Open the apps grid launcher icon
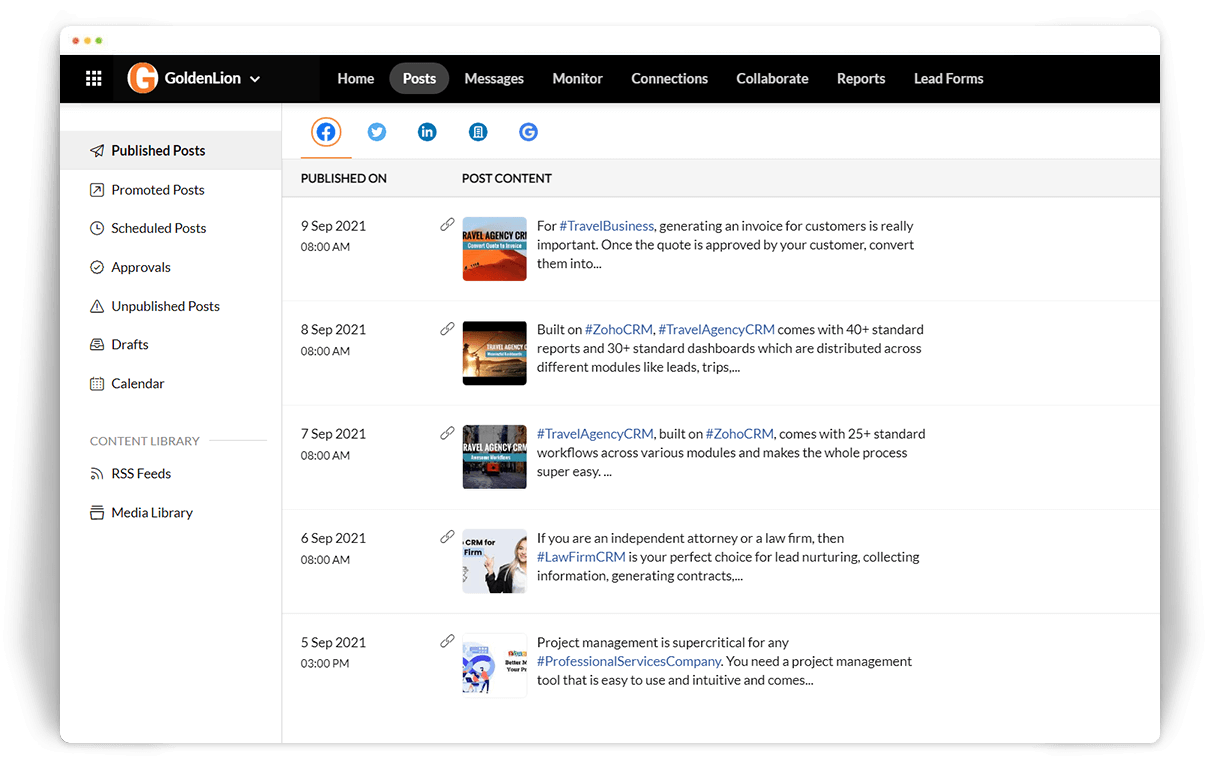The image size is (1208, 760). [93, 79]
